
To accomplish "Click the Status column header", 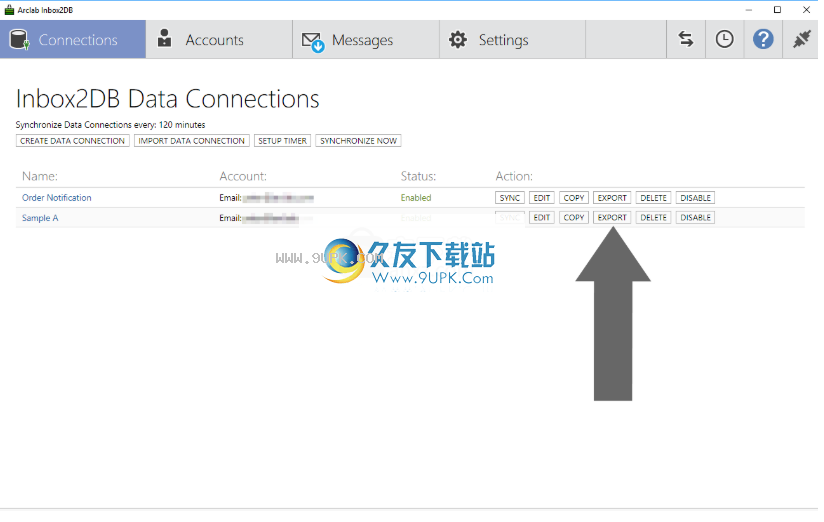I will click(x=418, y=176).
